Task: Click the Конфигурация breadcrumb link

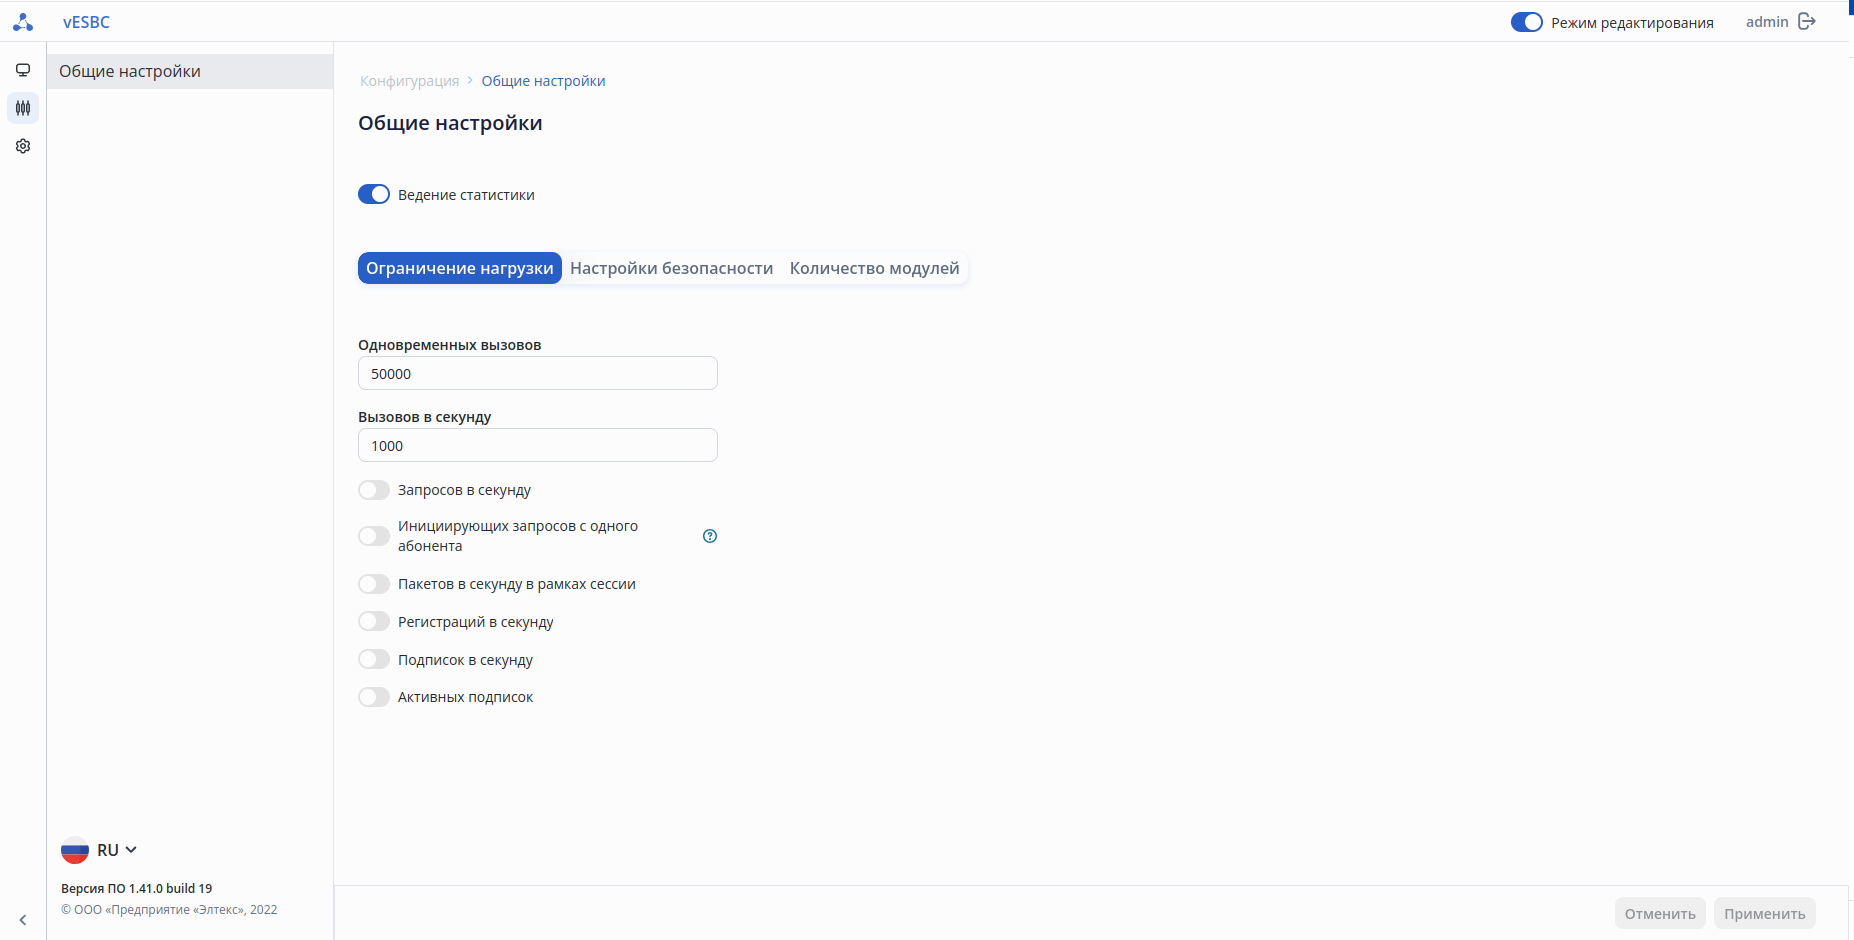Action: point(410,81)
